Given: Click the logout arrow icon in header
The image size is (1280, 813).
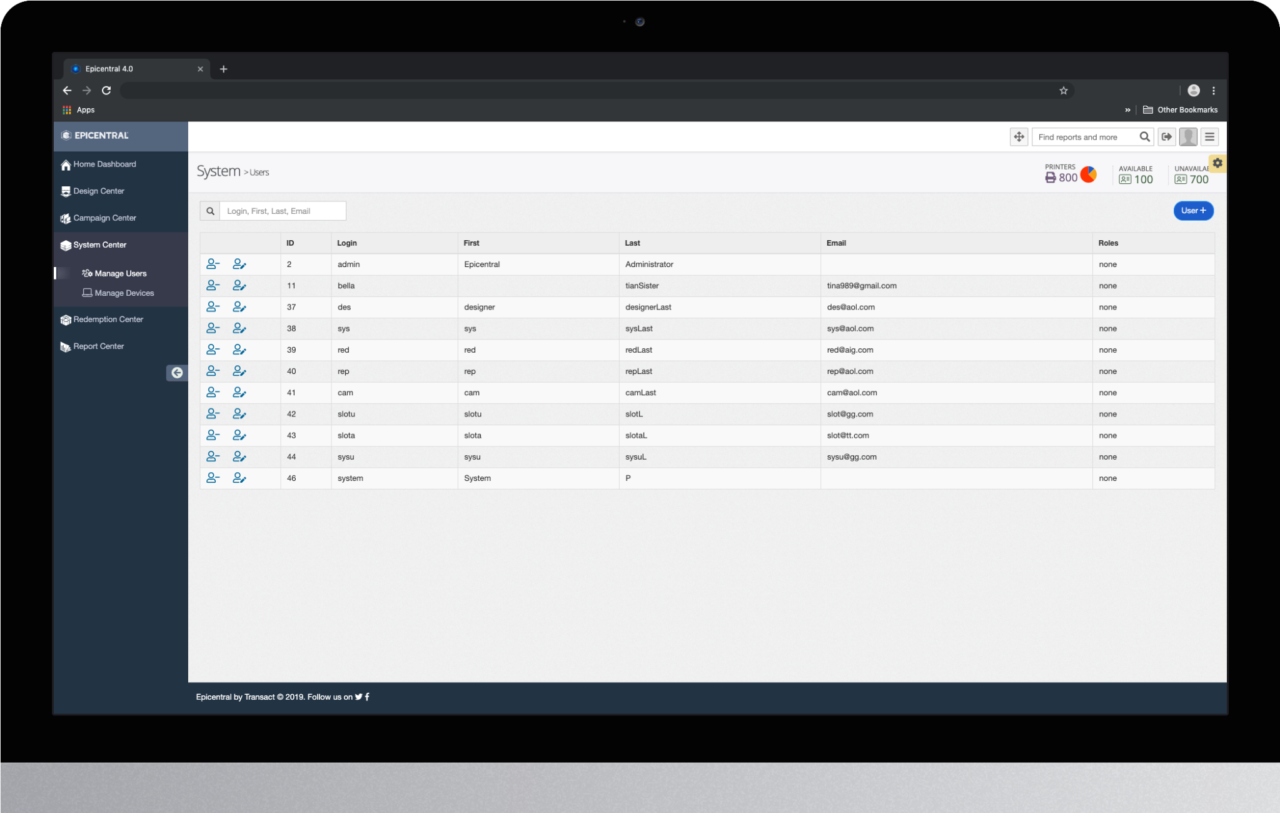Looking at the screenshot, I should 1166,137.
